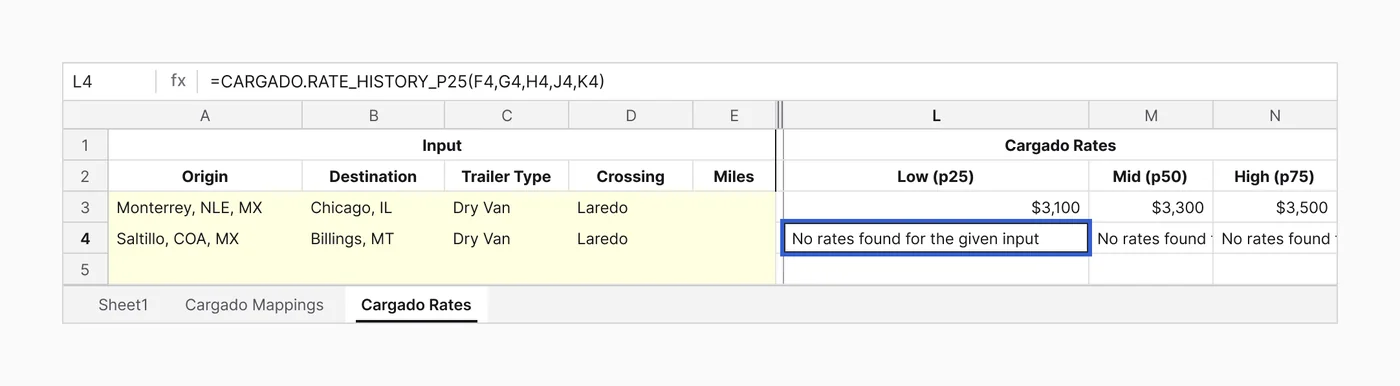Select the Dry Van cell in row 4
Image resolution: width=1400 pixels, height=386 pixels.
tap(506, 239)
